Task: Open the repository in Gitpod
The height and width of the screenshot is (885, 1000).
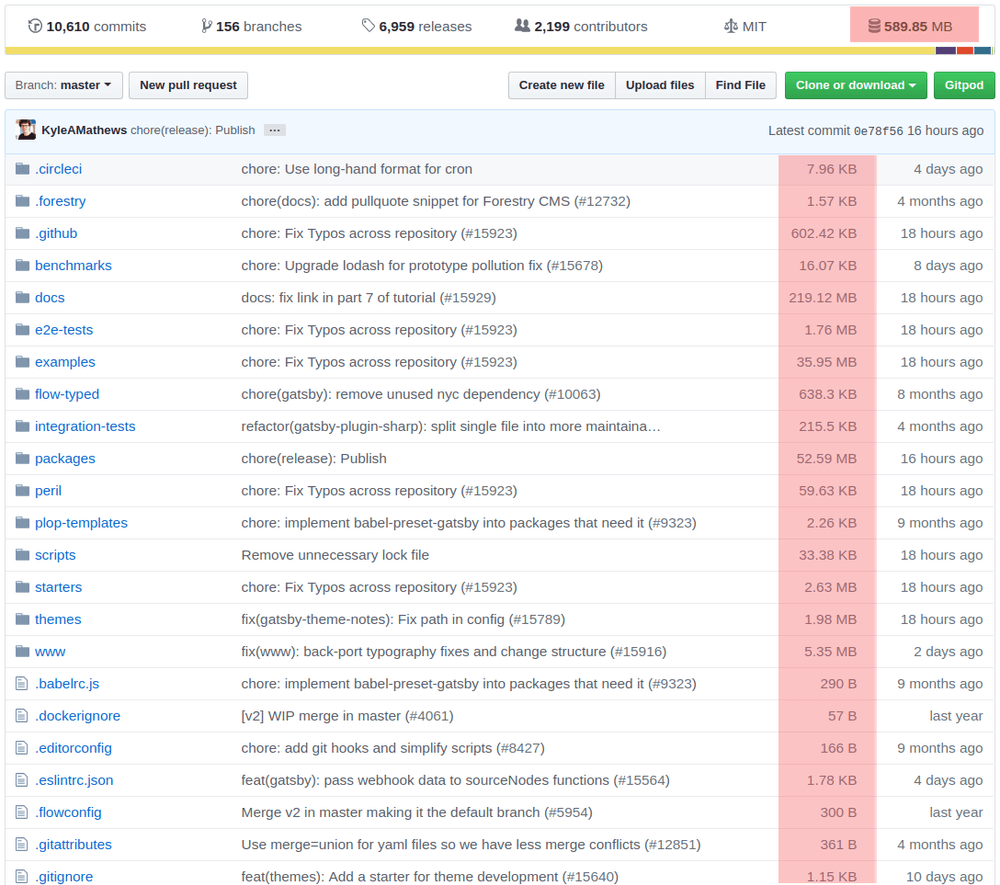Action: 964,85
